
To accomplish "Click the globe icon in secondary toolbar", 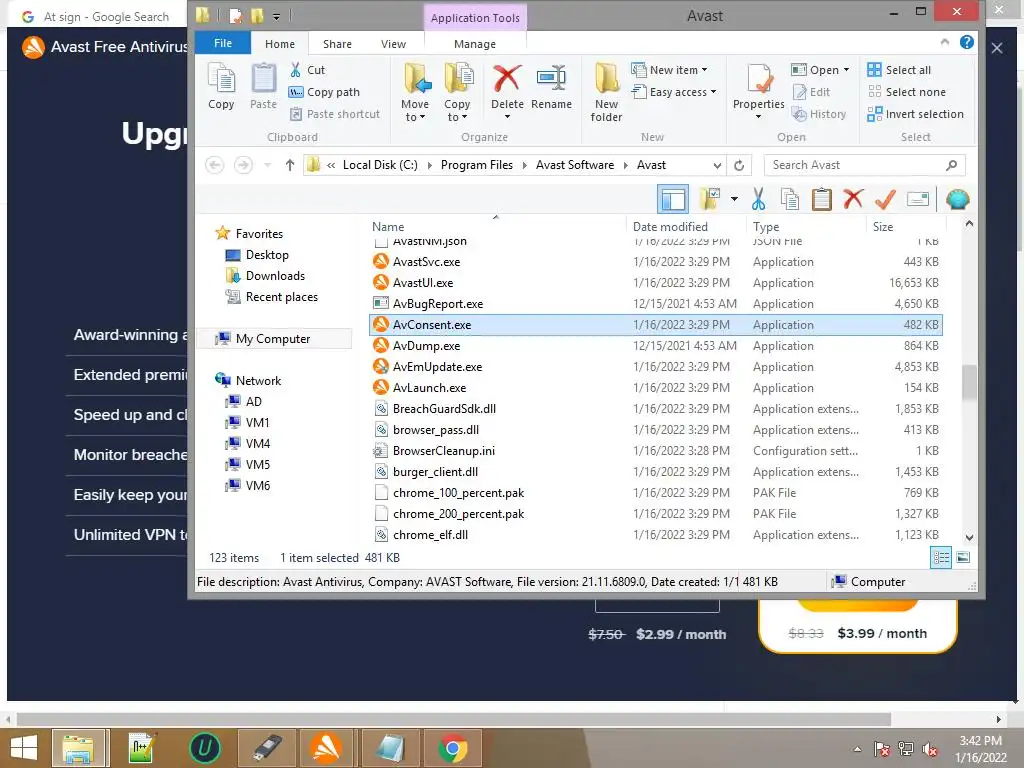I will 957,199.
